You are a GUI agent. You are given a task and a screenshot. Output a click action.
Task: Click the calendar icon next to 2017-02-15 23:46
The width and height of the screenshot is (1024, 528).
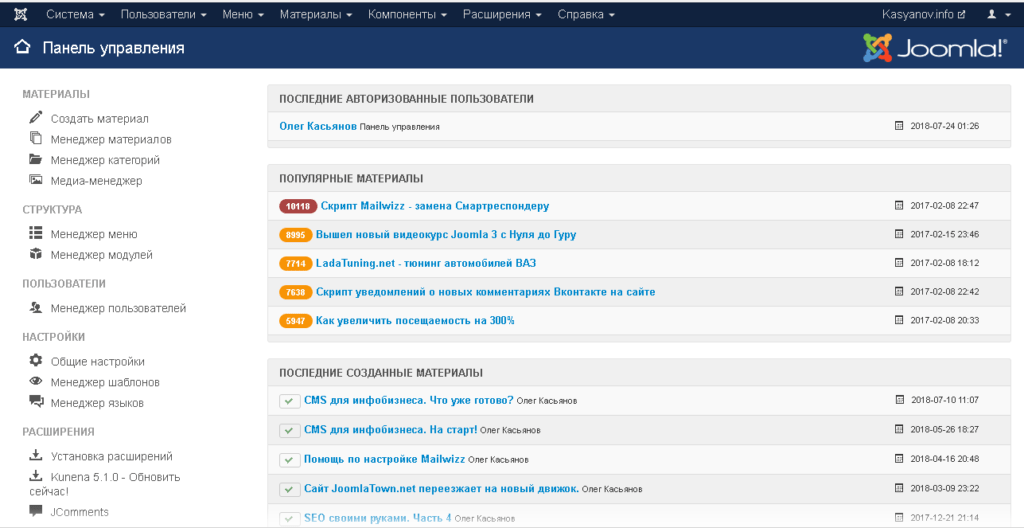[x=899, y=234]
